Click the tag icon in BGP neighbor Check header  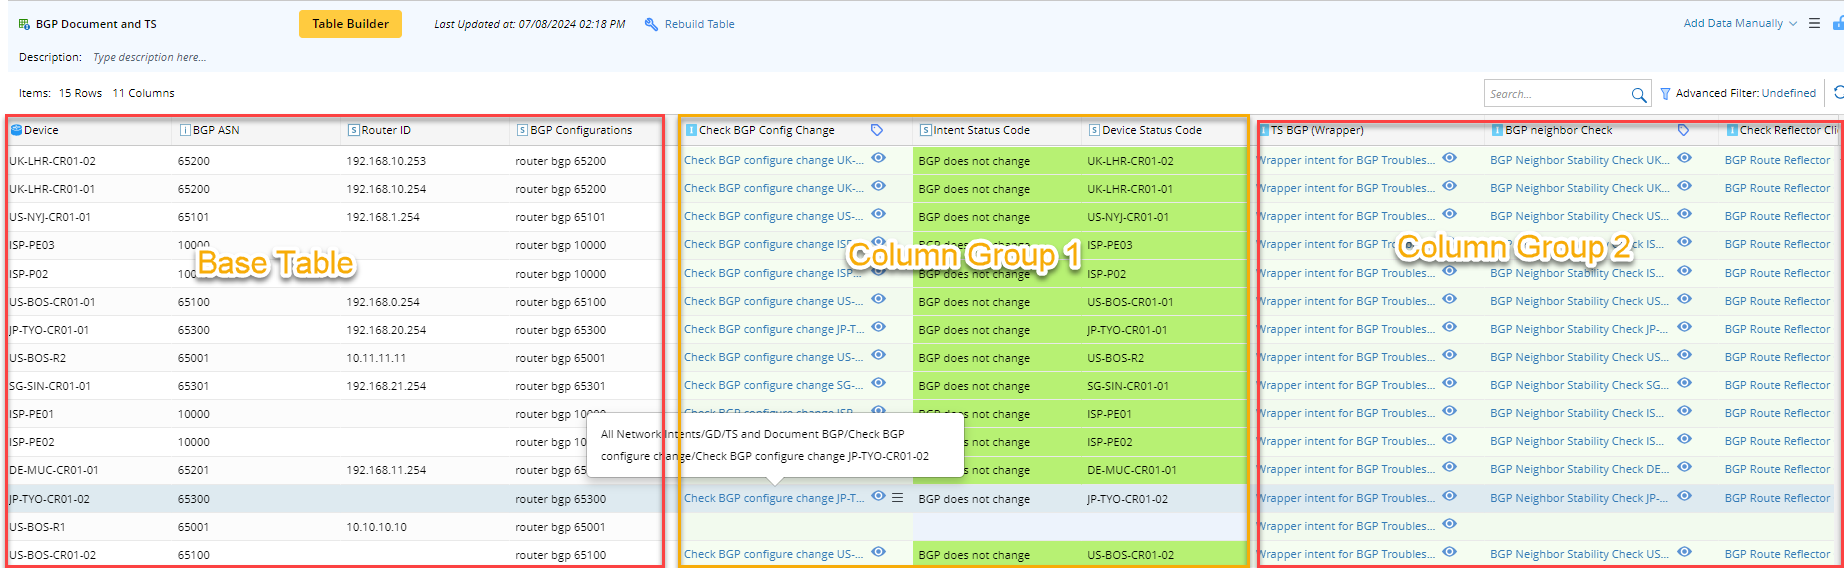pos(1684,130)
